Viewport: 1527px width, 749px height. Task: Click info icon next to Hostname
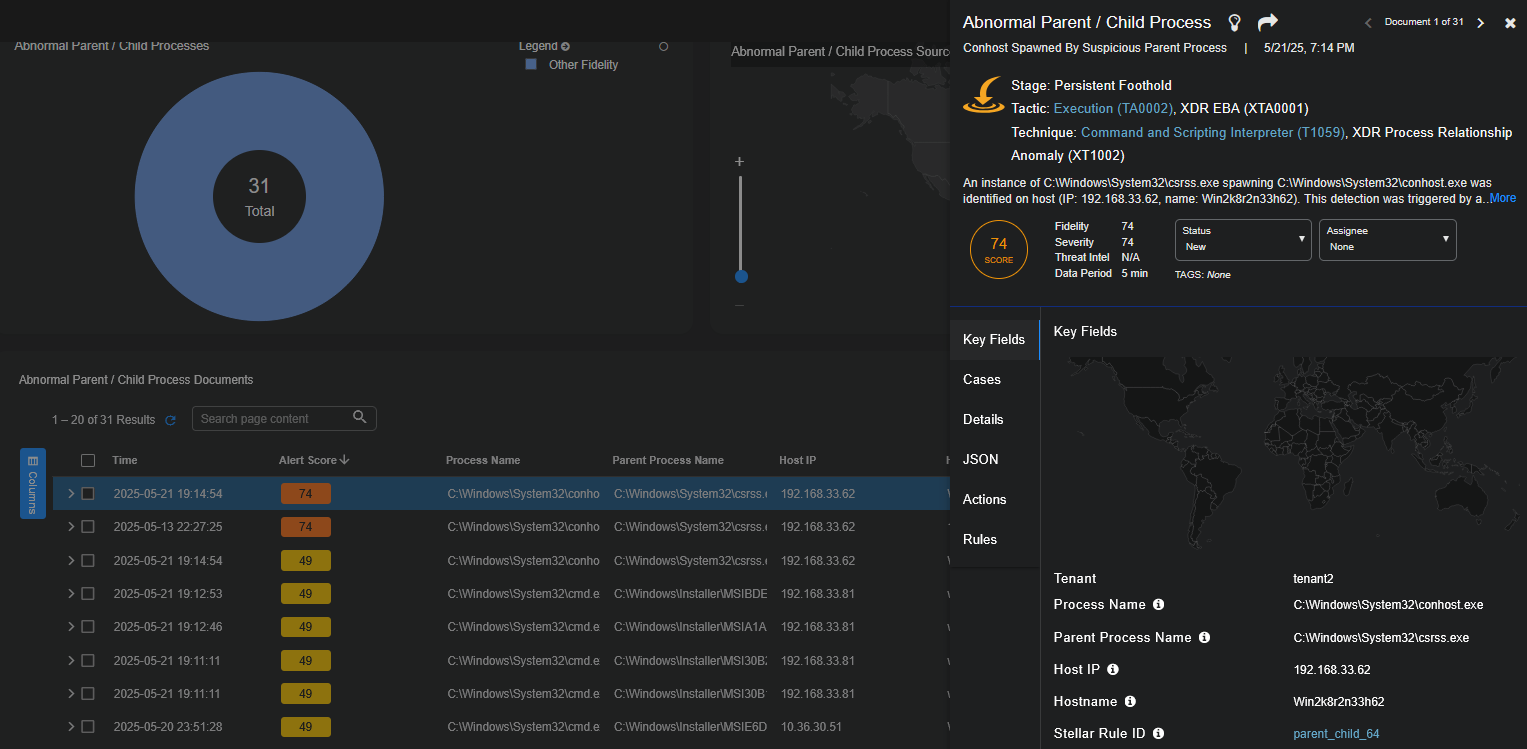1130,702
